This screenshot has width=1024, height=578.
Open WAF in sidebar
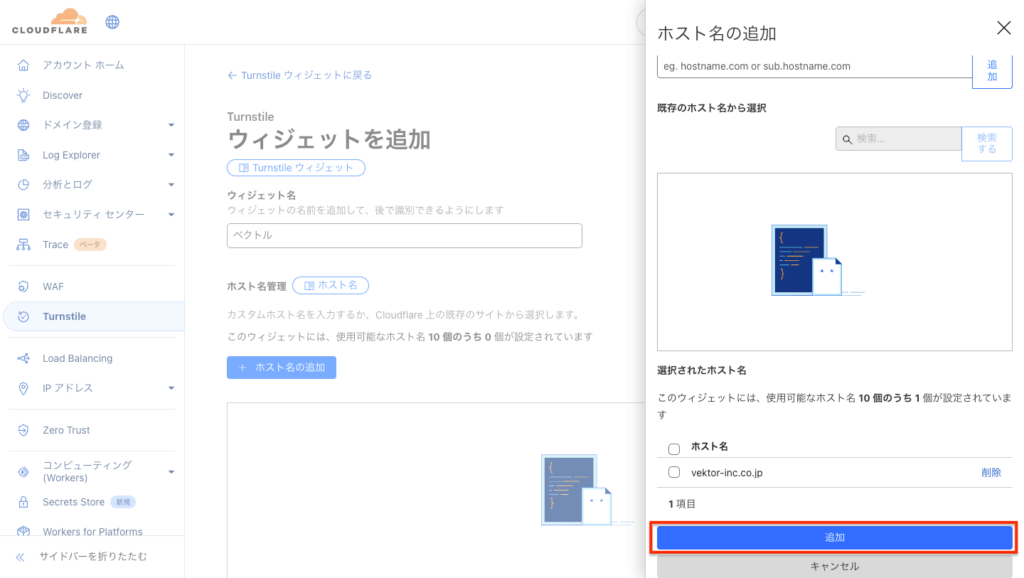(53, 287)
